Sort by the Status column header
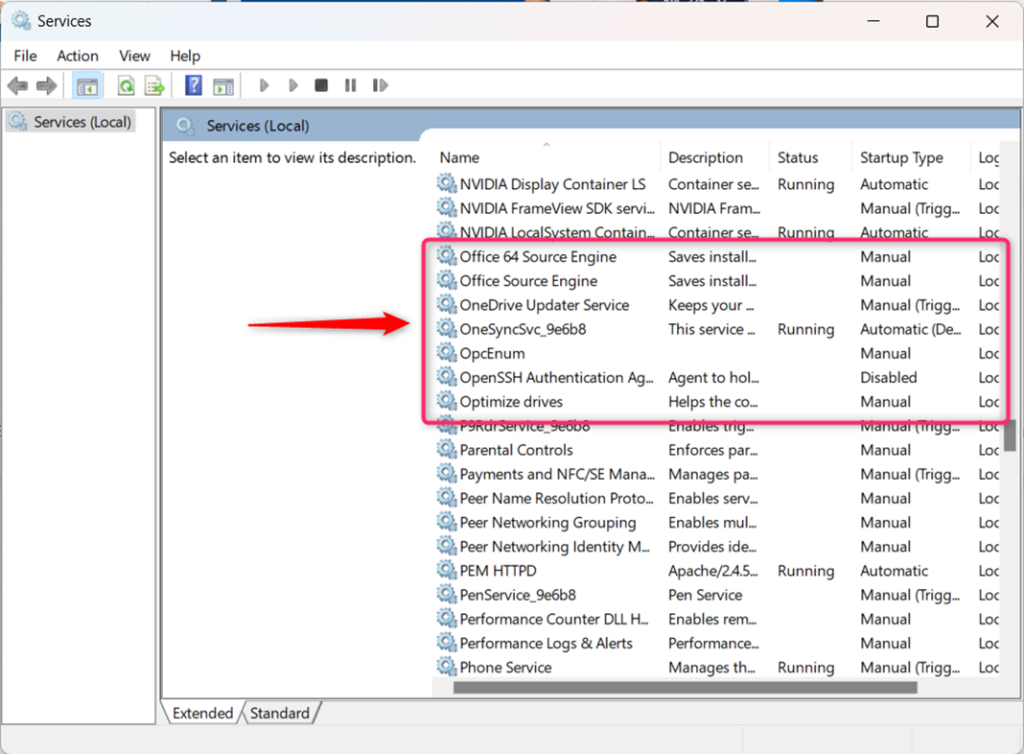This screenshot has width=1024, height=754. (798, 157)
